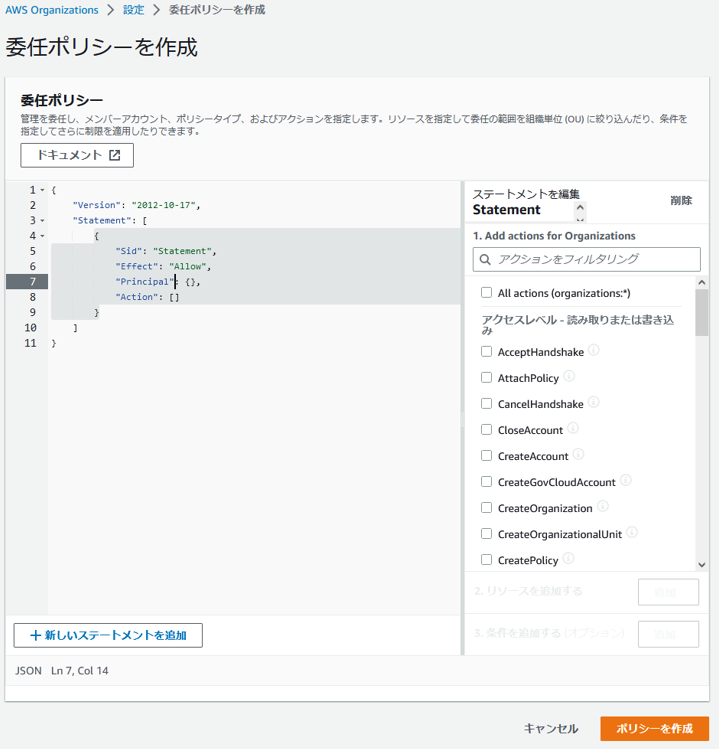Click the 1. Add actions for Organizations heading
Viewport: 719px width, 749px height.
click(554, 236)
